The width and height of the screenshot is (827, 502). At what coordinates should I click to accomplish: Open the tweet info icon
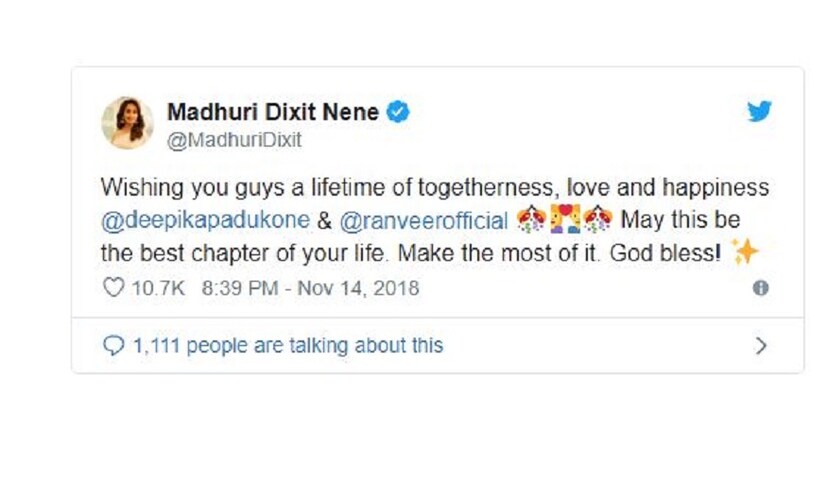(760, 288)
